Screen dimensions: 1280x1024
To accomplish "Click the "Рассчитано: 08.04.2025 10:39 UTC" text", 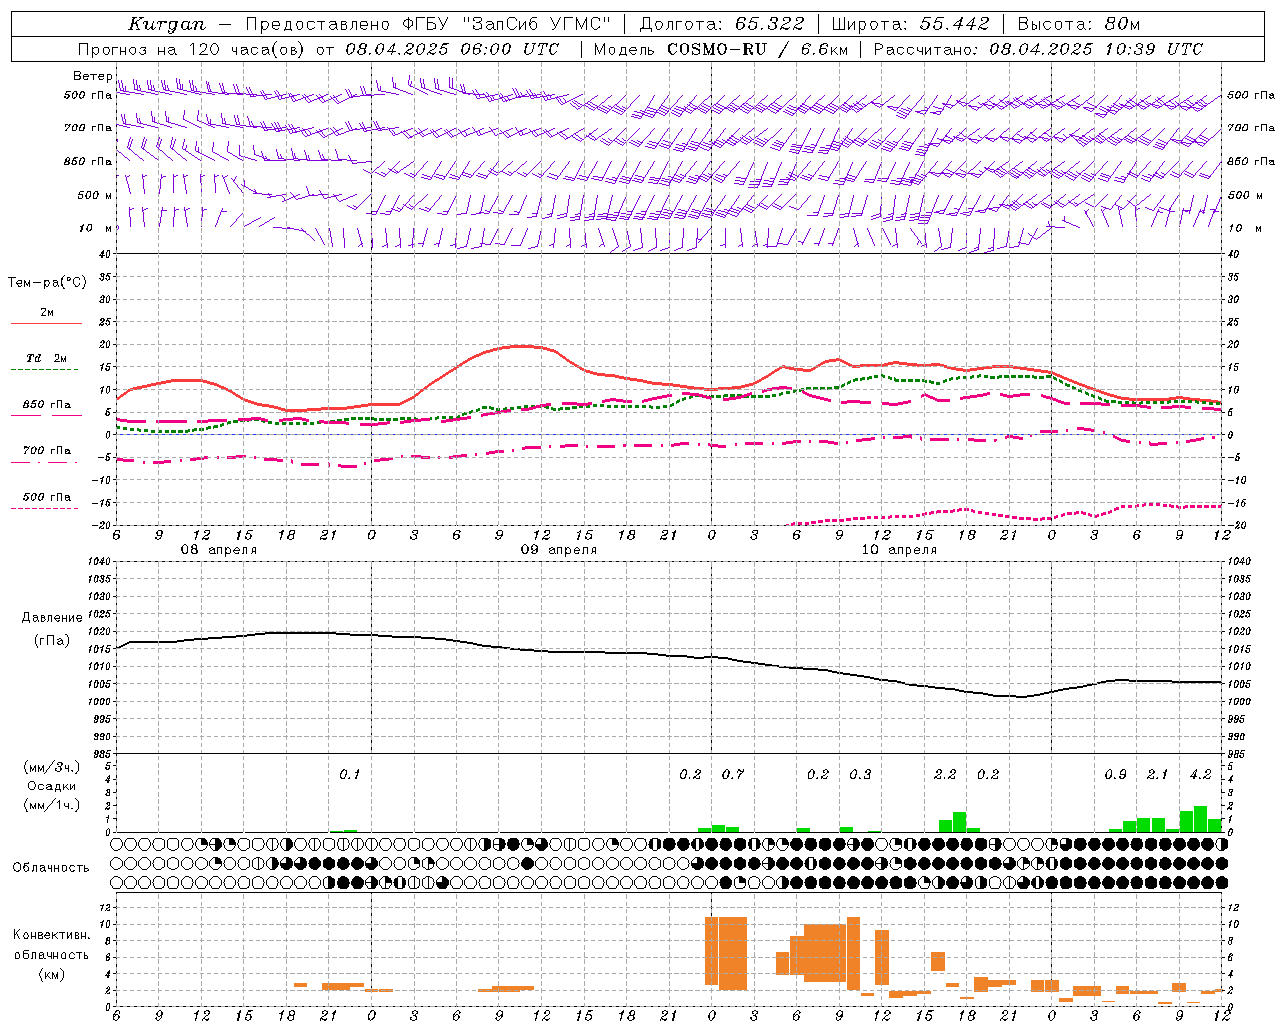I will coord(1038,49).
